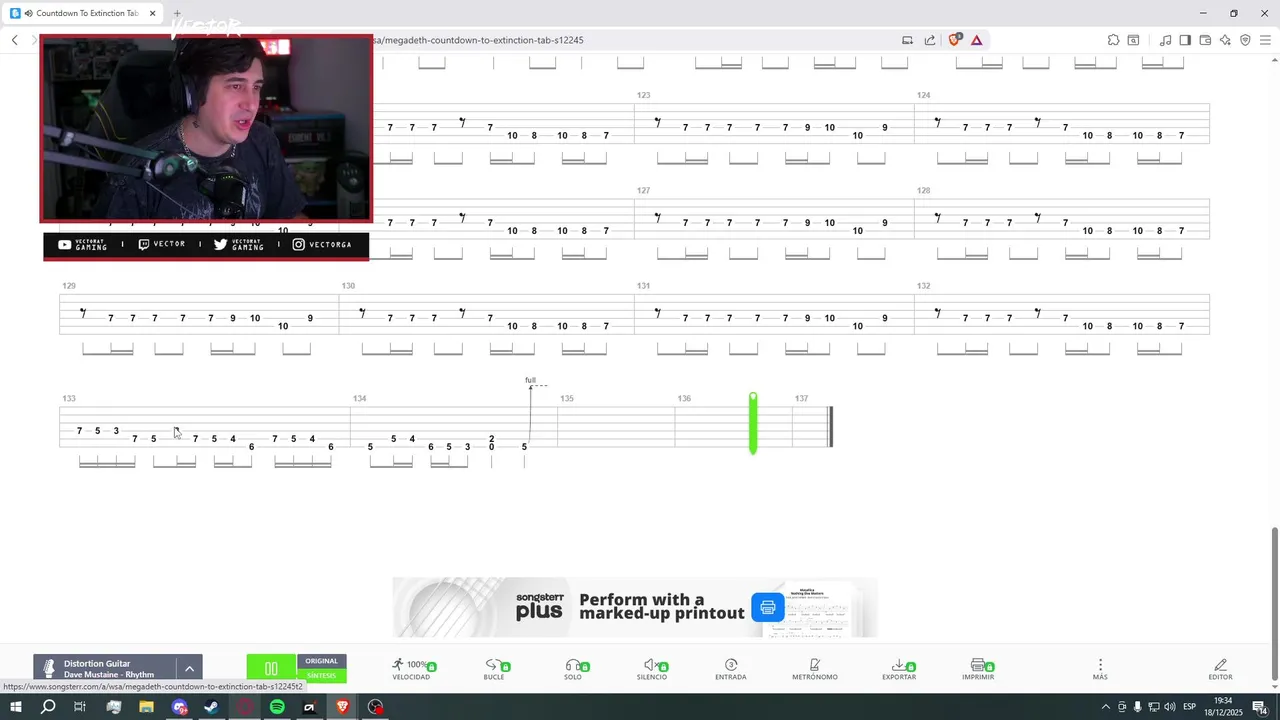Click the Songsterr Plus printout banner
This screenshot has width=1280, height=720.
[x=635, y=607]
